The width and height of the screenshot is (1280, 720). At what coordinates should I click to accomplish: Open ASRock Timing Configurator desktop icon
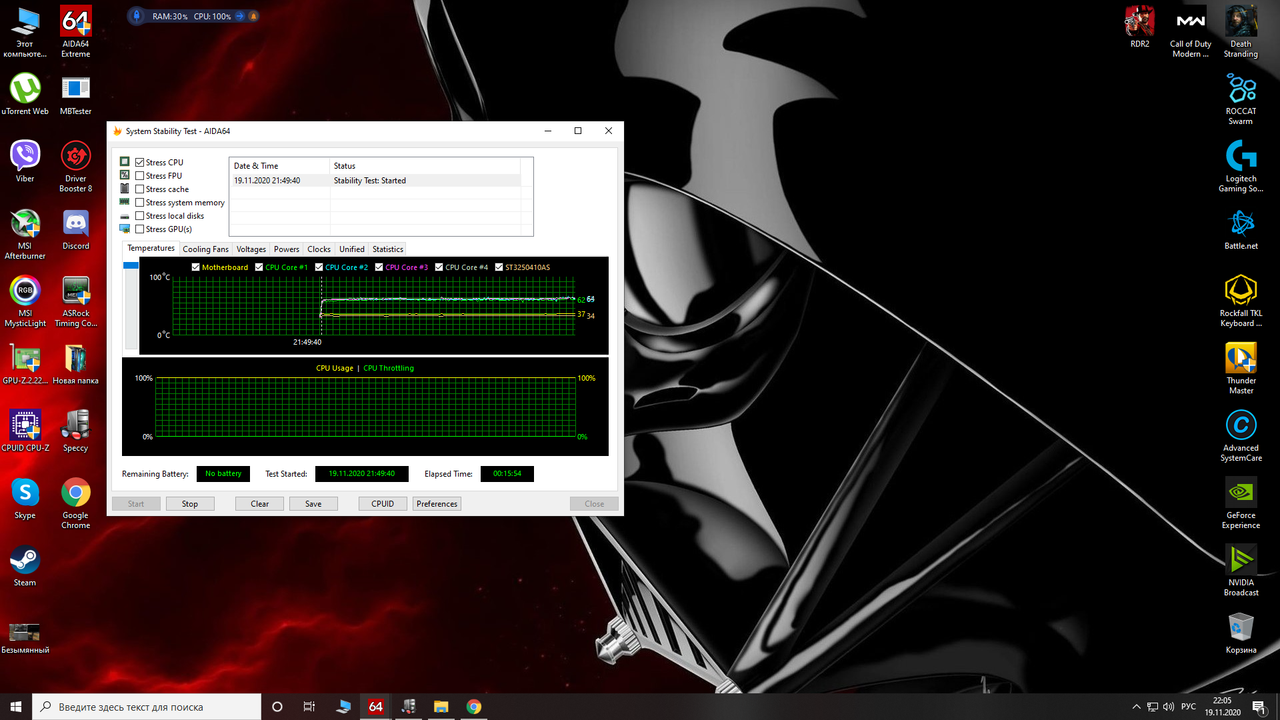tap(75, 301)
